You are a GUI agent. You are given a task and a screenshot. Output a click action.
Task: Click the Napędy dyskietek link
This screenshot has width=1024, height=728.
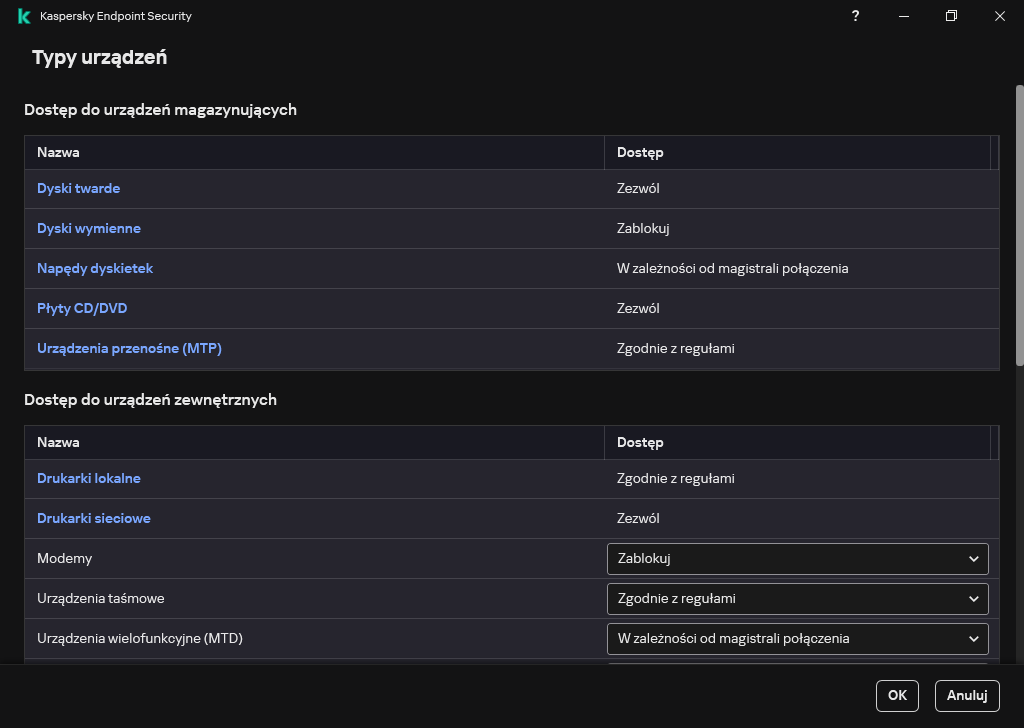pos(95,268)
